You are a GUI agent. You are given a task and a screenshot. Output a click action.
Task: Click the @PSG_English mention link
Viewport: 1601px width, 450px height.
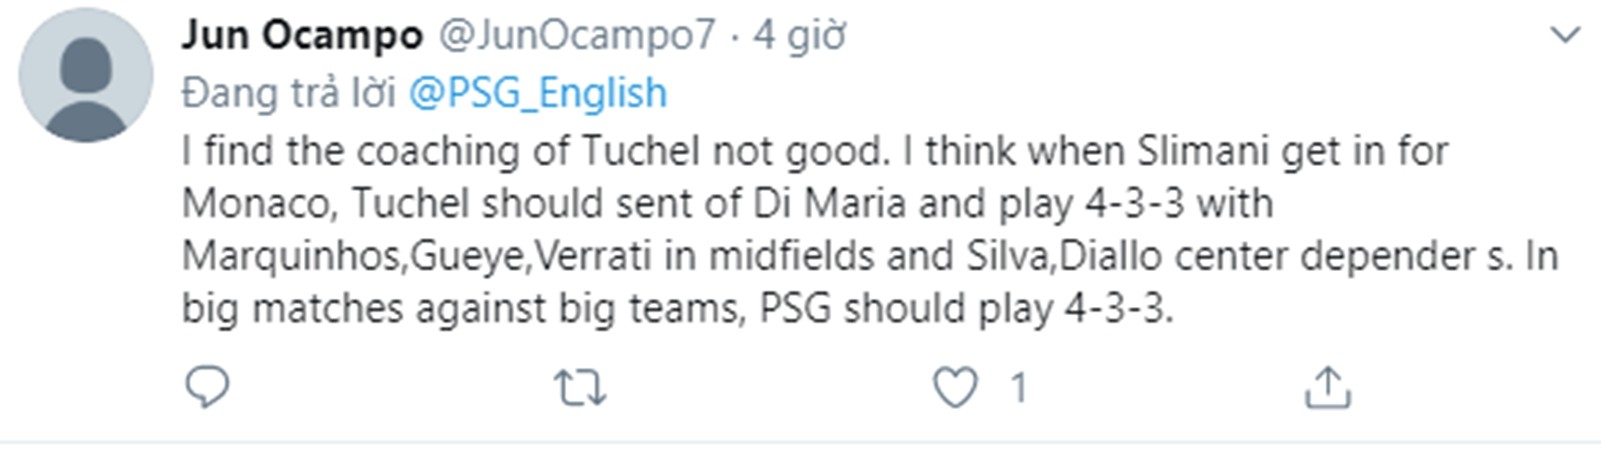(538, 93)
